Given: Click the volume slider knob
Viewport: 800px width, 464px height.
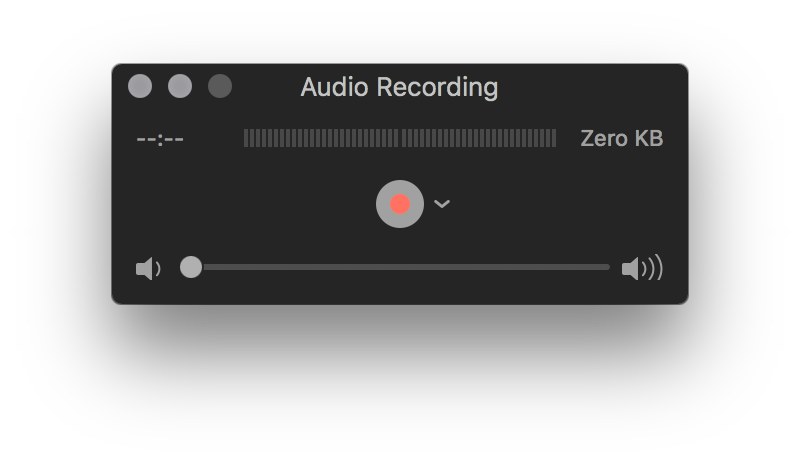Looking at the screenshot, I should [191, 267].
